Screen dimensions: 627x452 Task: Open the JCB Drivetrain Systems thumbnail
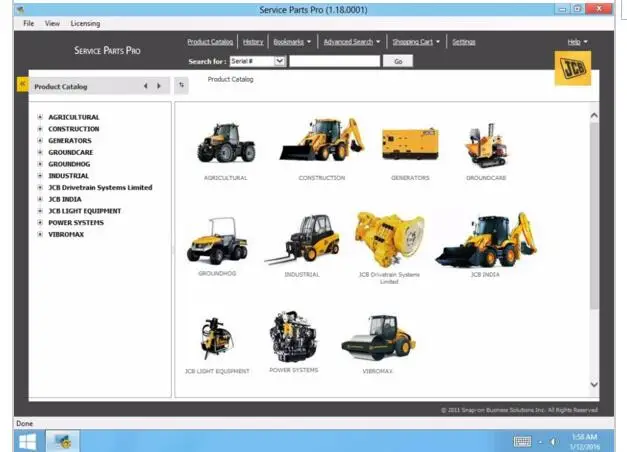(389, 240)
